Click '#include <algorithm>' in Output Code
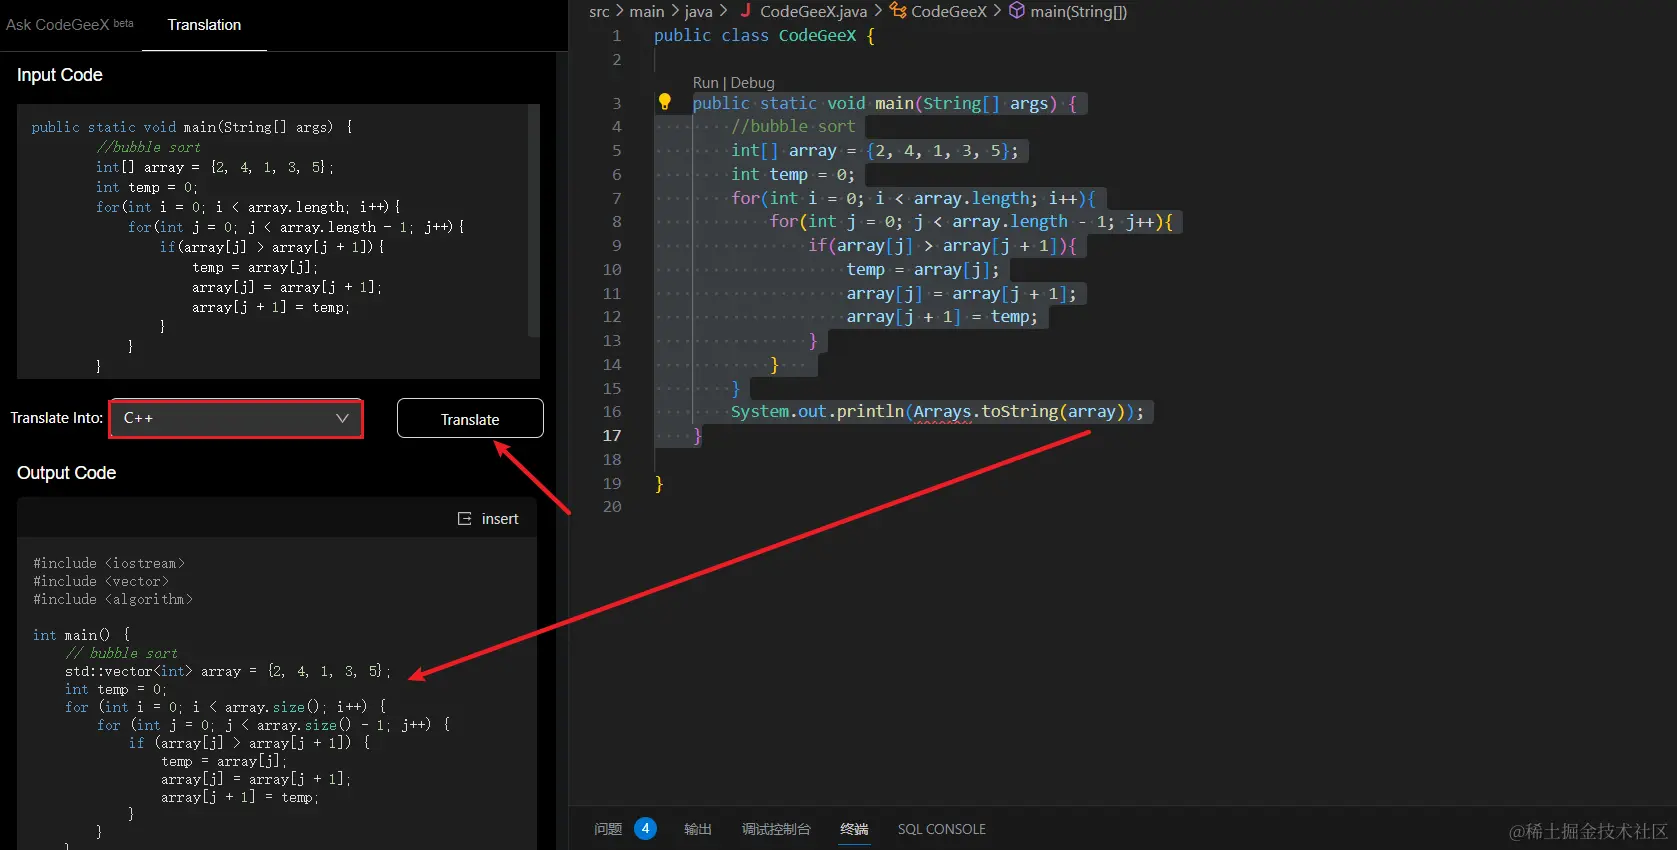The height and width of the screenshot is (850, 1677). [113, 599]
